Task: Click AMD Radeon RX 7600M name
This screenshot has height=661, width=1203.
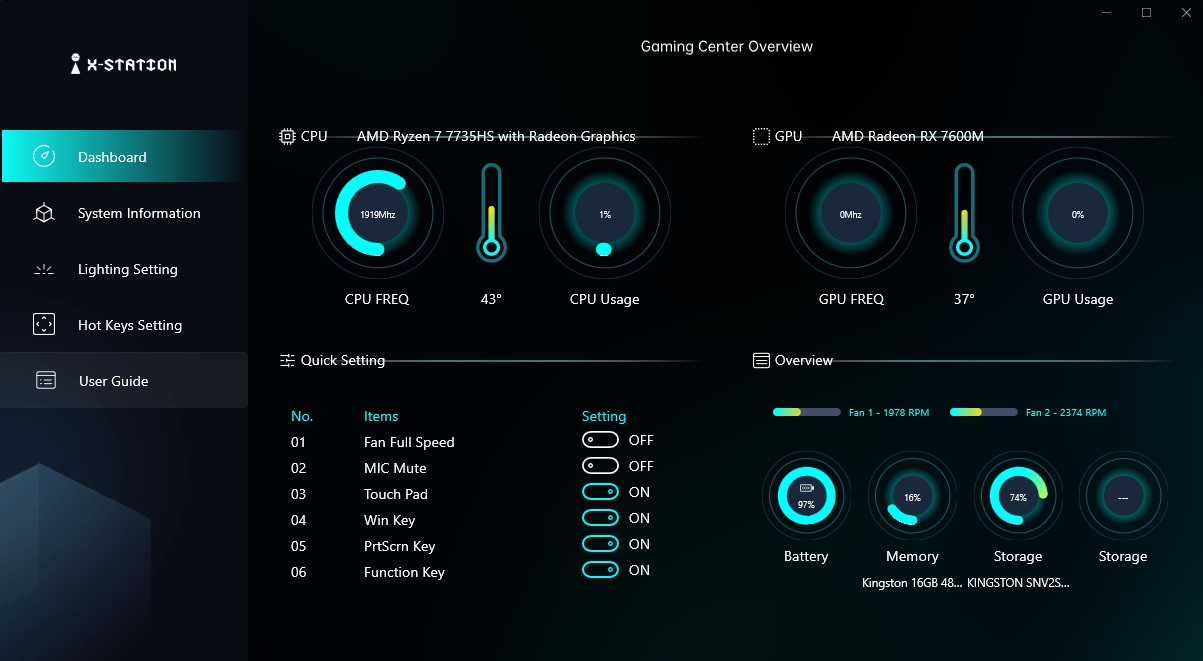Action: click(908, 136)
